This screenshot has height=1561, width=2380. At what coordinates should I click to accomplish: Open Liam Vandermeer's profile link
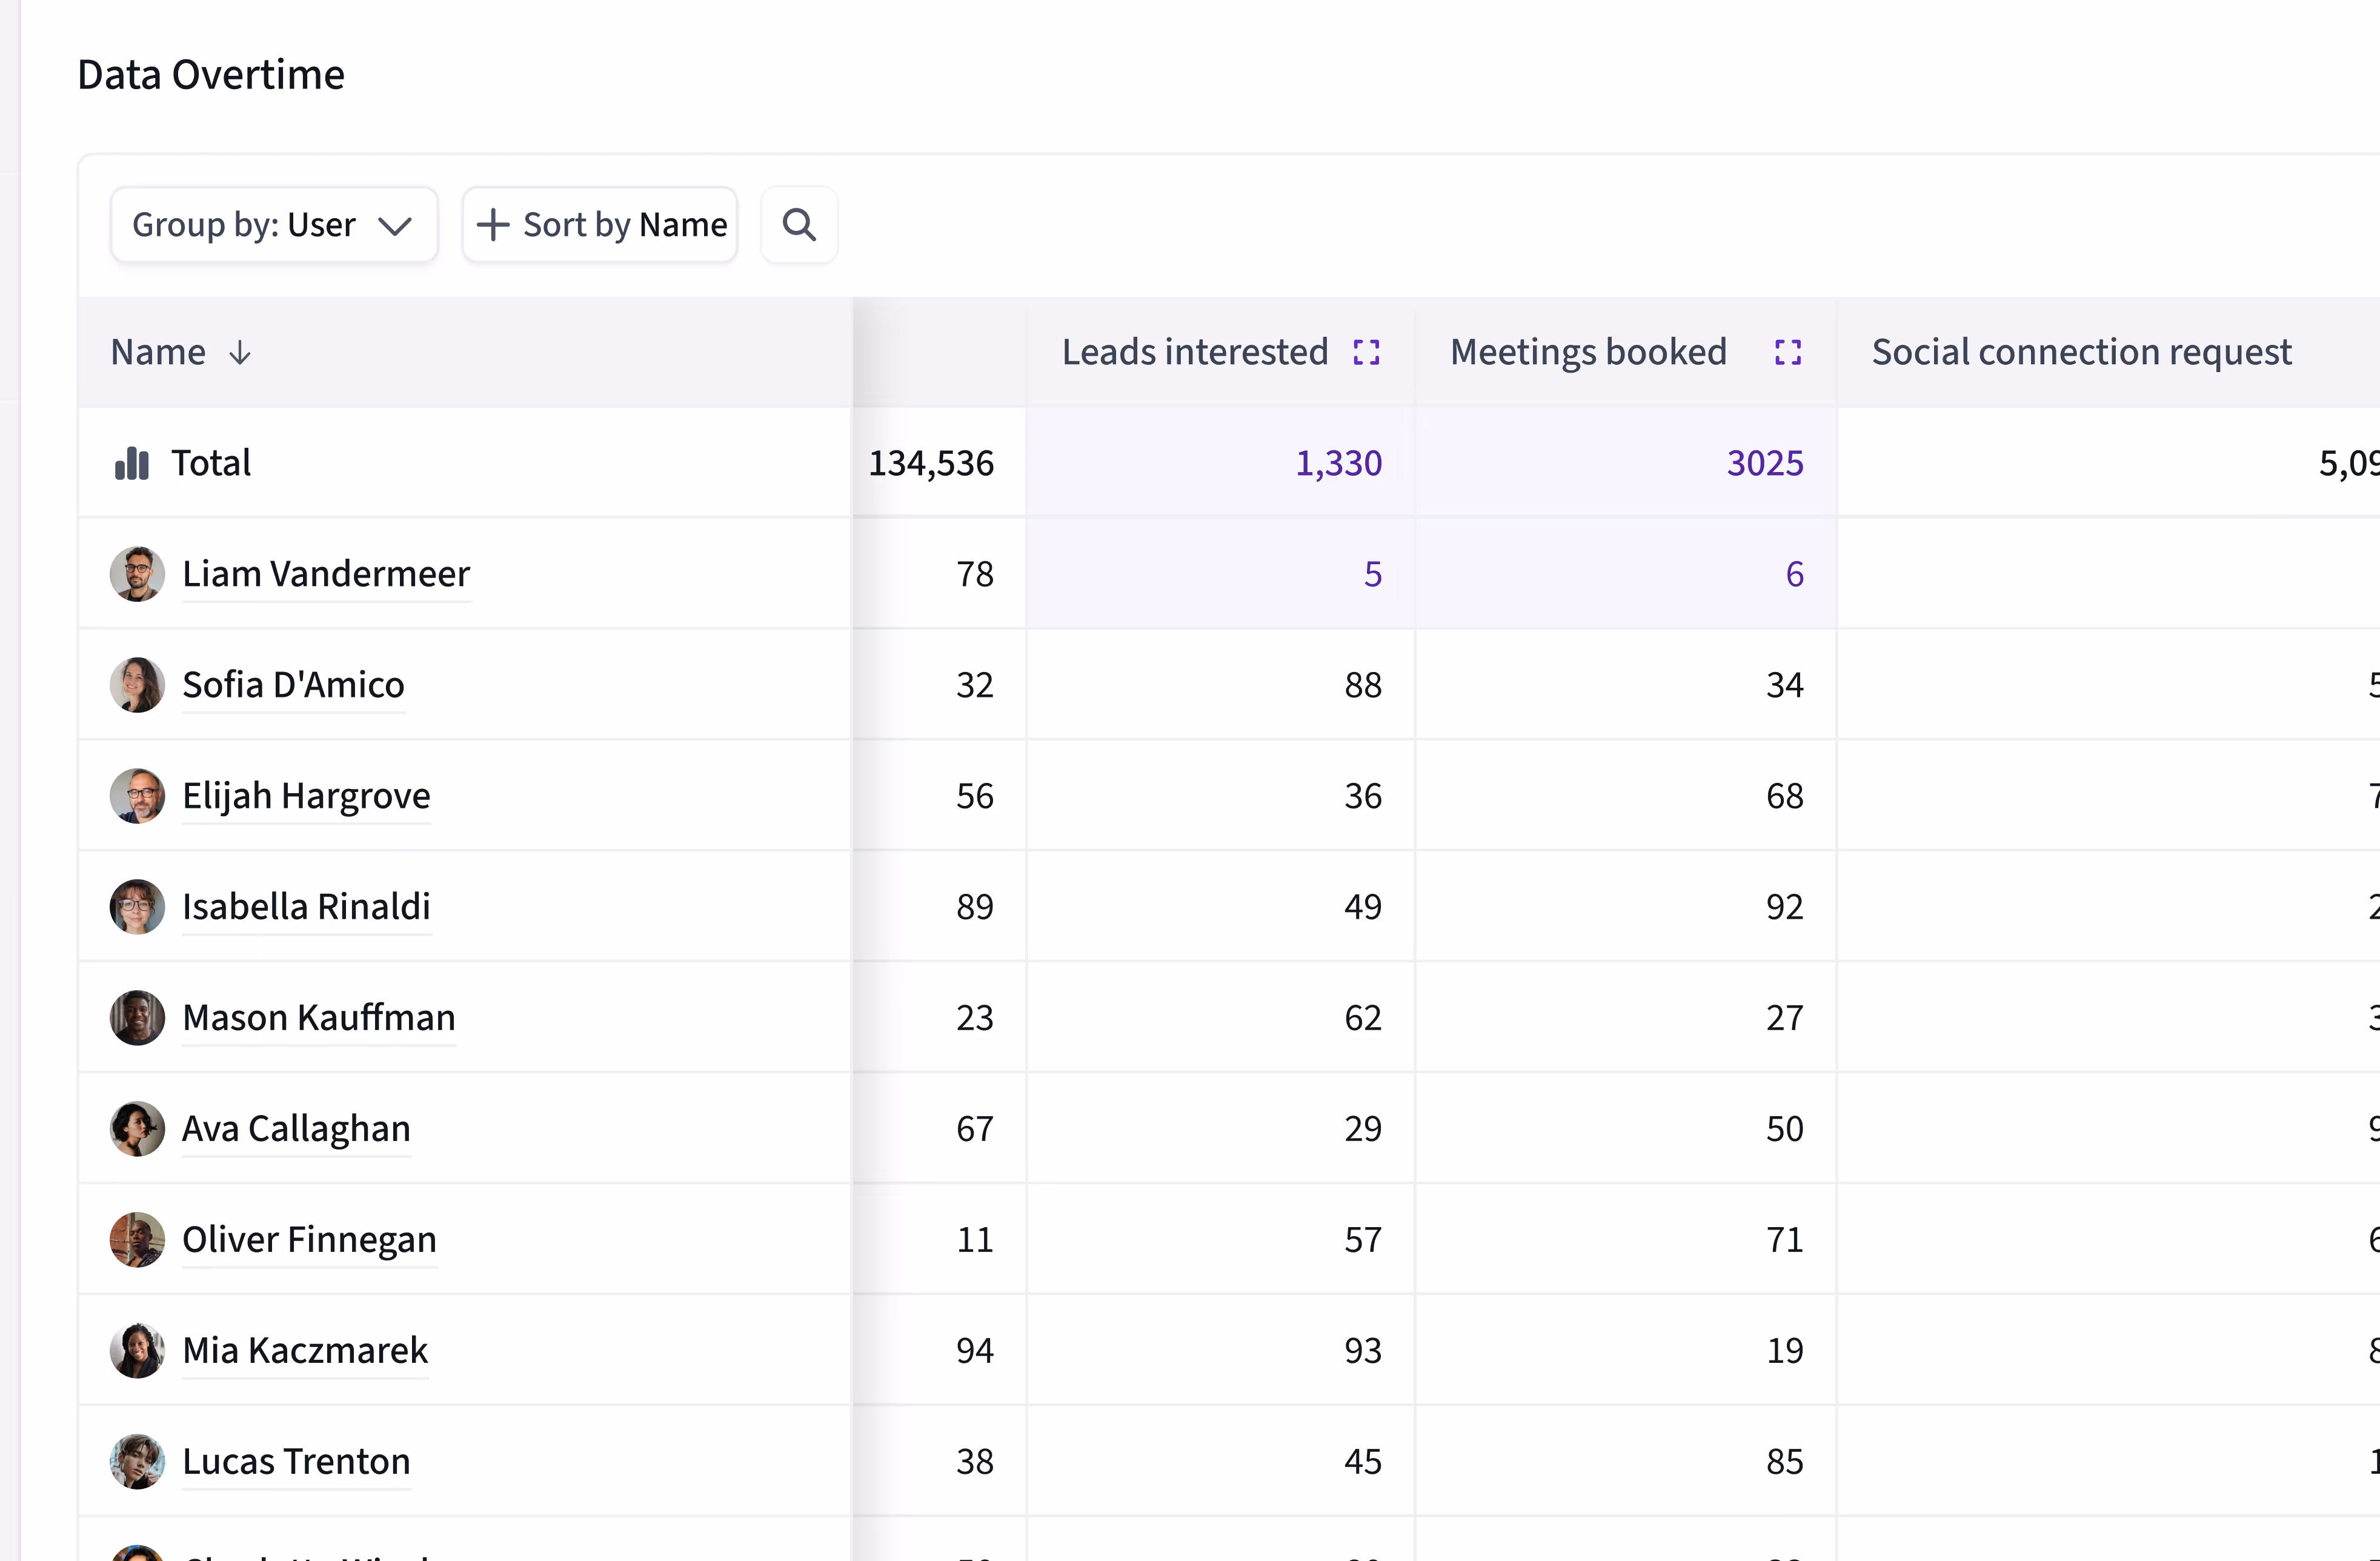(326, 574)
